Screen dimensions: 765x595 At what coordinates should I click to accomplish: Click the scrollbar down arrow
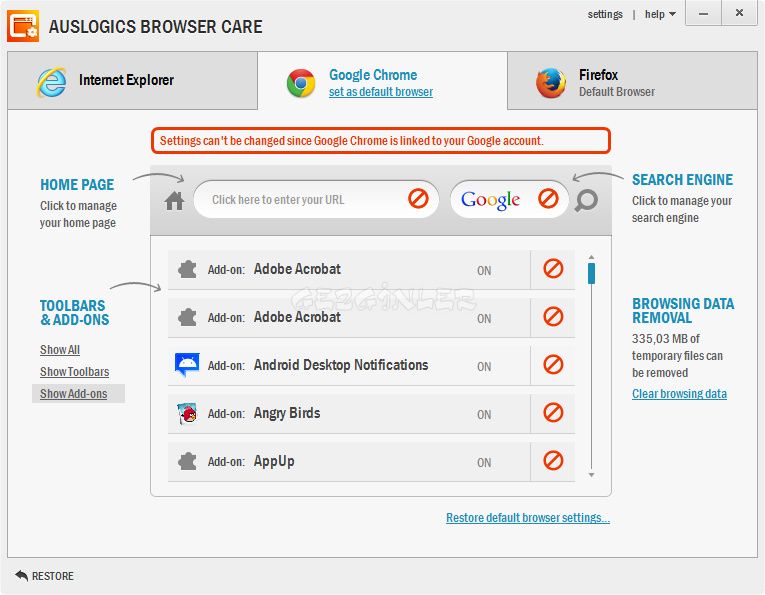[x=591, y=475]
